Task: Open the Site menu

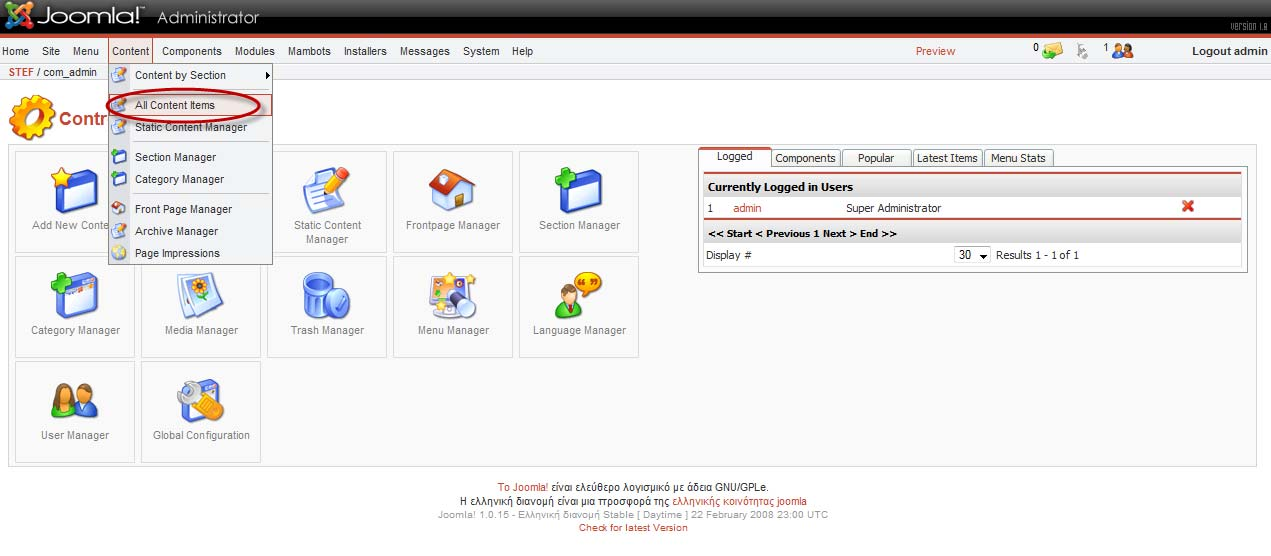Action: pos(51,51)
